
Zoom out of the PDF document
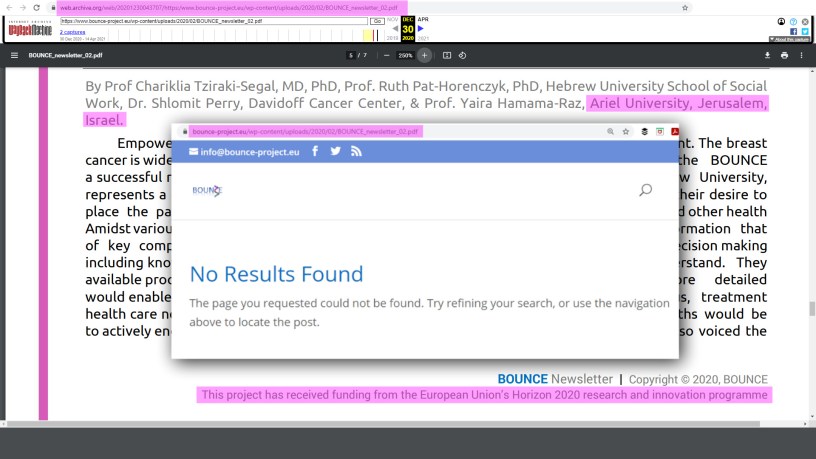point(386,54)
